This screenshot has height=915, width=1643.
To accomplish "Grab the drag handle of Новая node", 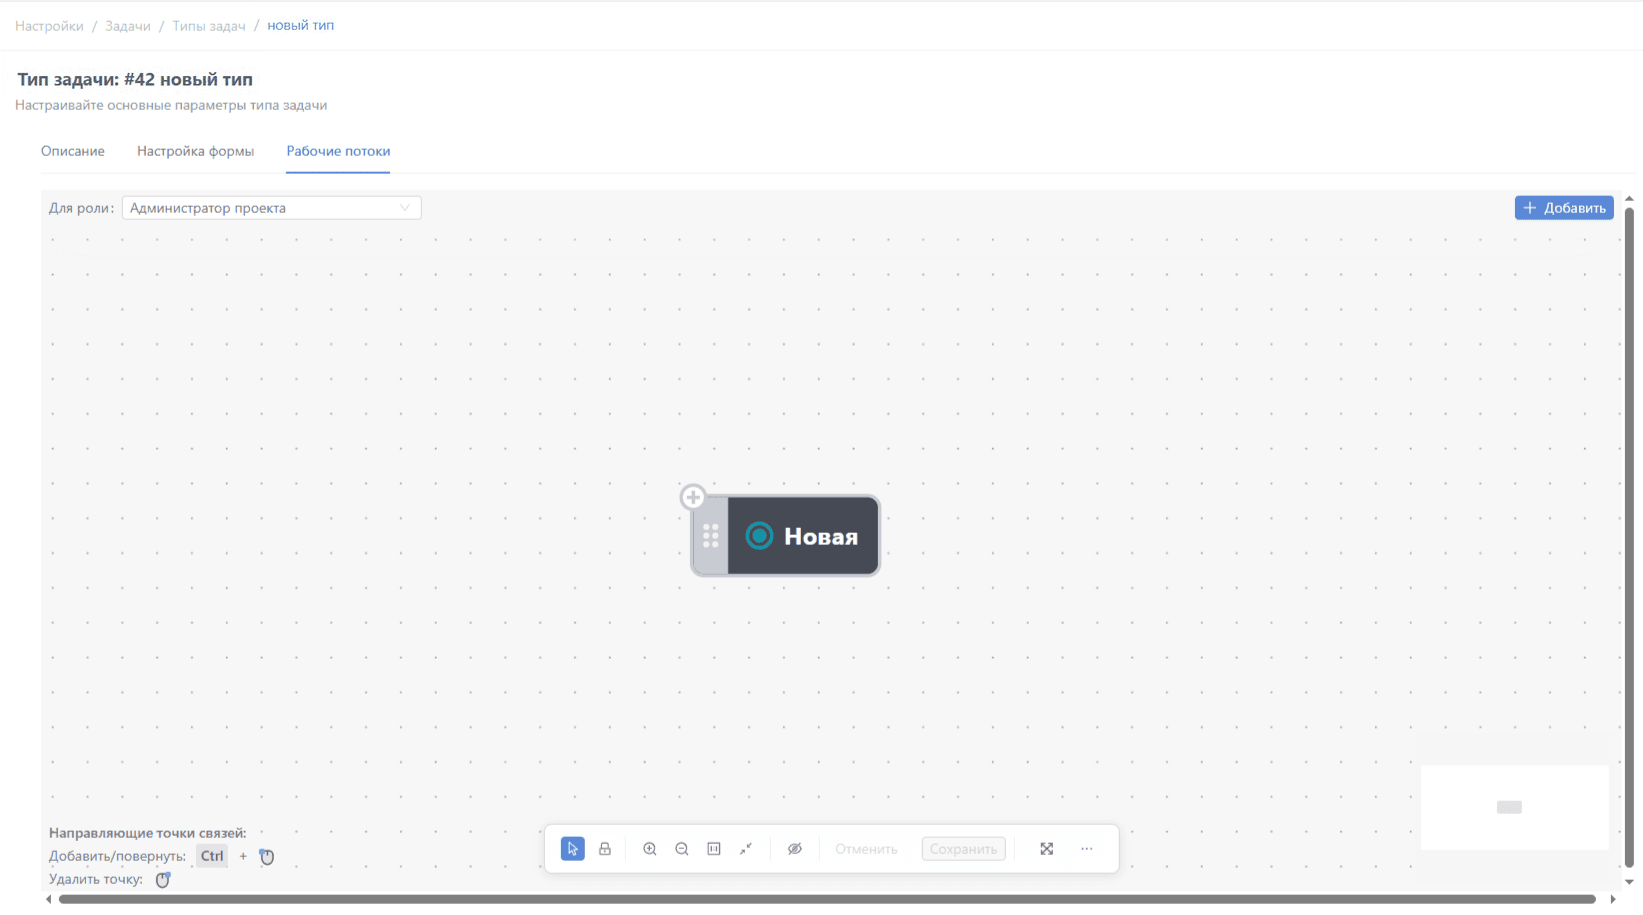I will 711,536.
